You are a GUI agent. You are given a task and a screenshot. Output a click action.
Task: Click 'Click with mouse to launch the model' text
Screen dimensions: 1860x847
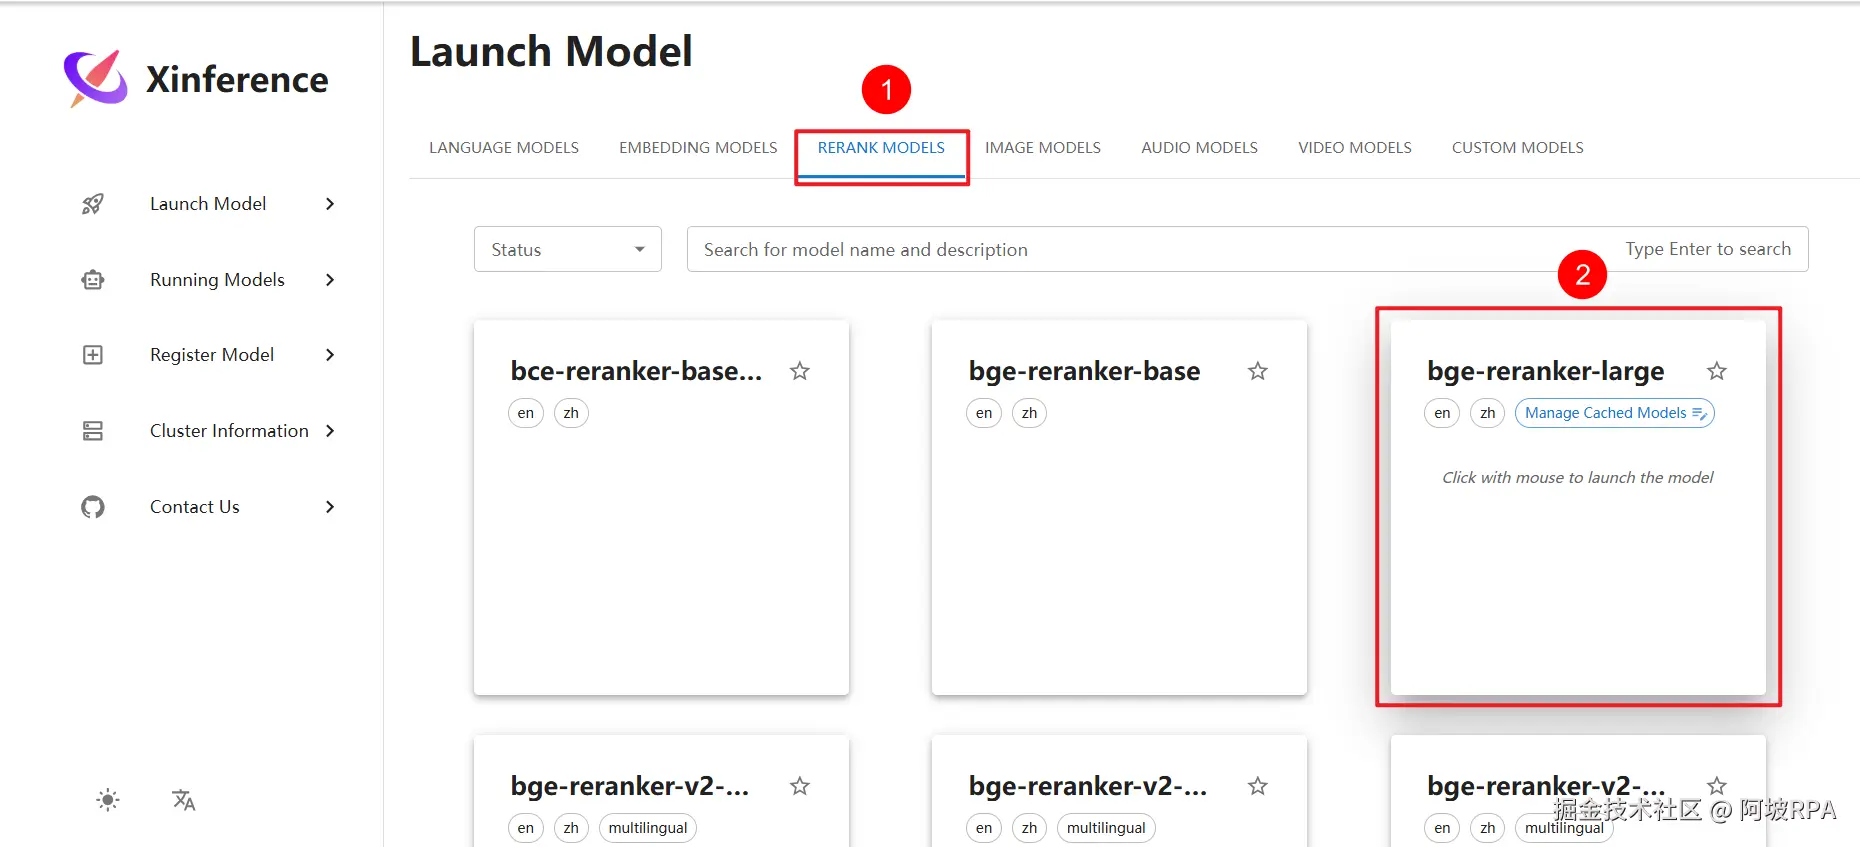click(x=1578, y=478)
